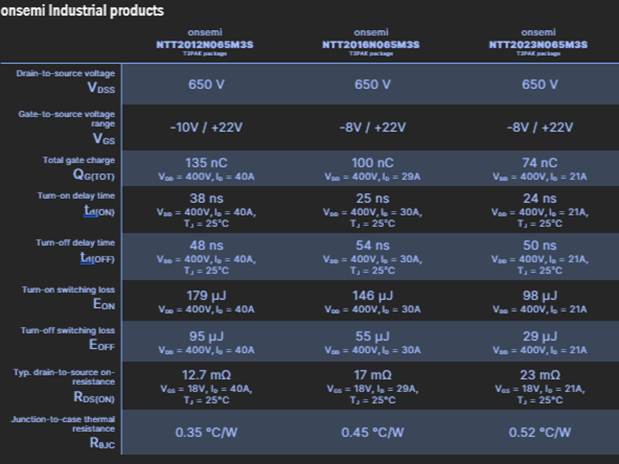Click the 12.7 mΩ on-resistance value
This screenshot has width=619, height=464.
tap(206, 374)
